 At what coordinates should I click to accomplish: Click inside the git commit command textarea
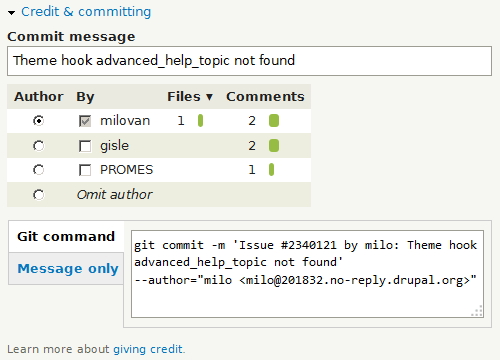(307, 274)
